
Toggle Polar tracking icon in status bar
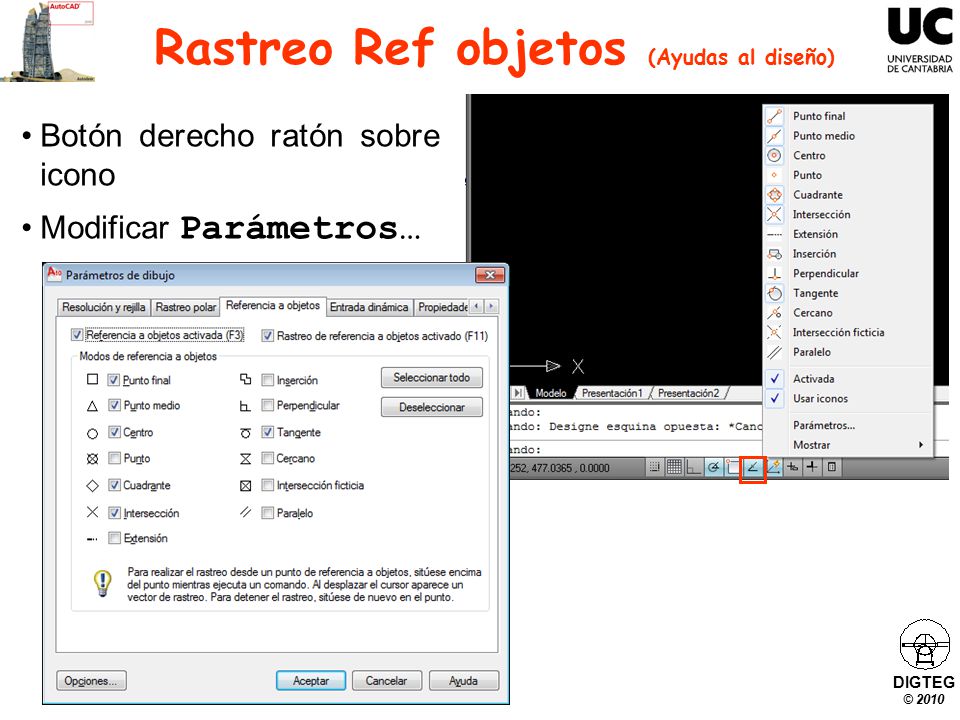tap(713, 468)
